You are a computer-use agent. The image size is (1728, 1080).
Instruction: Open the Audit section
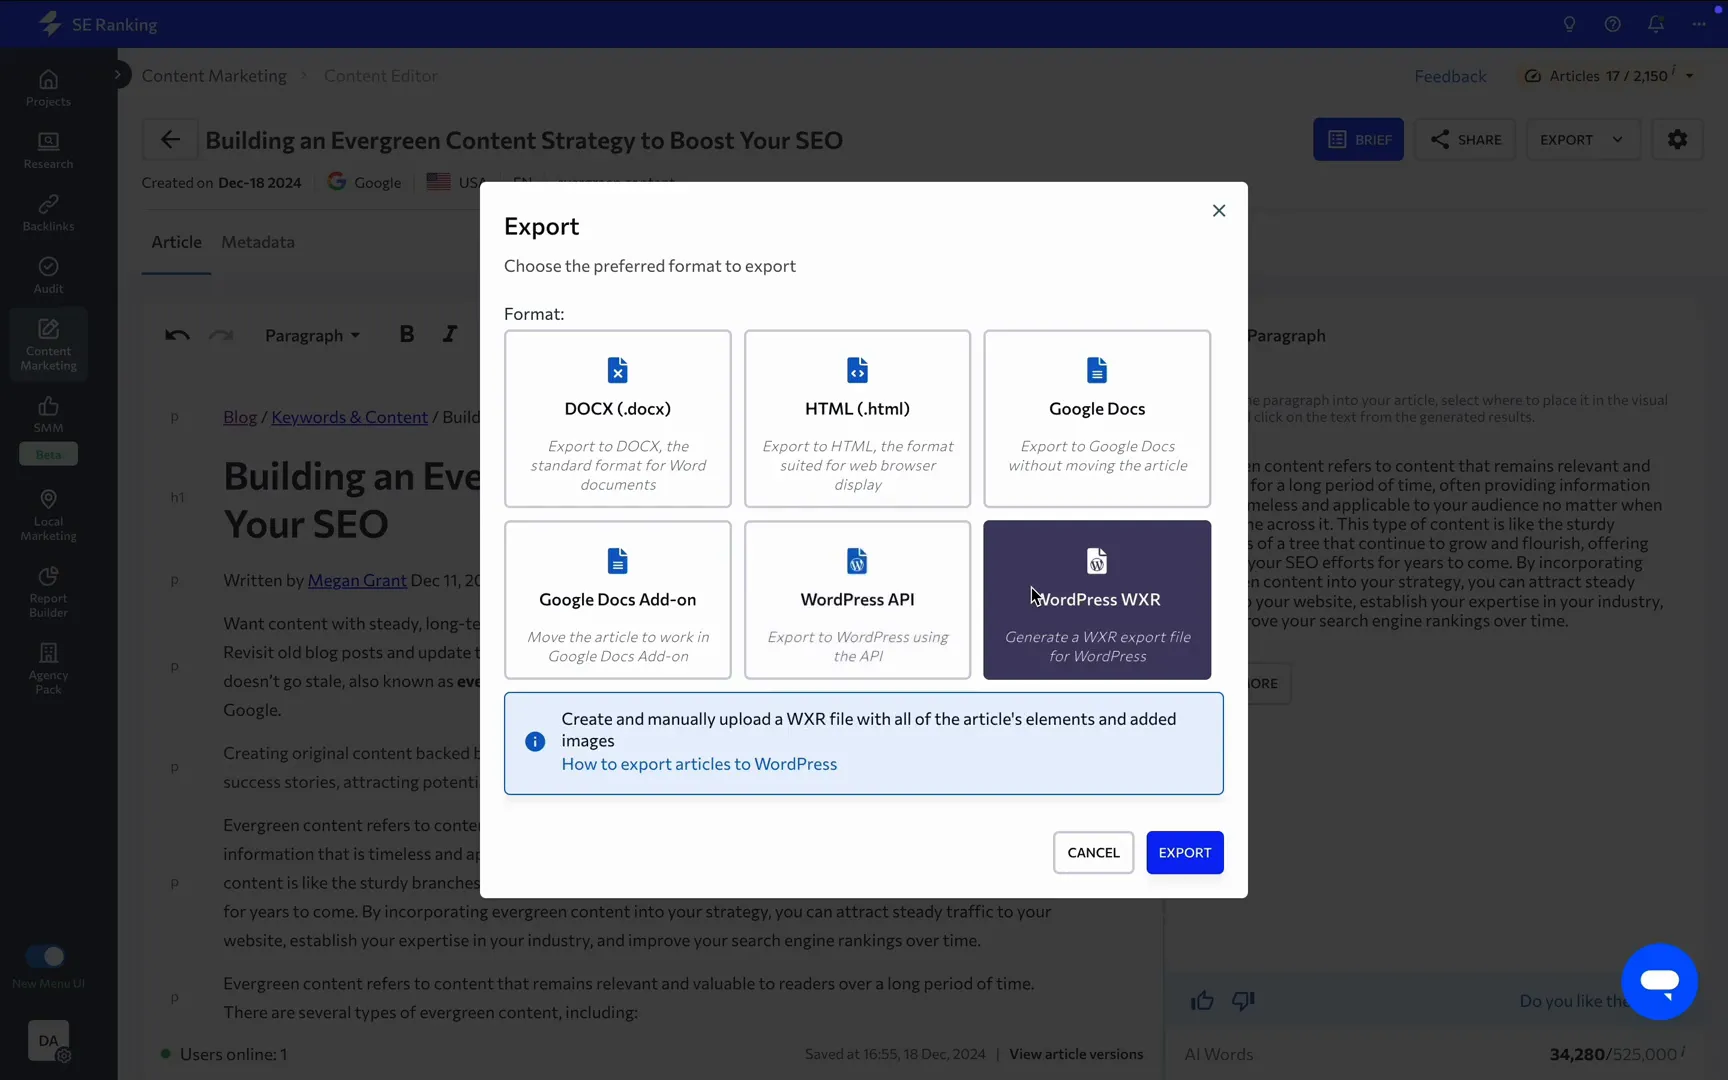click(x=47, y=275)
